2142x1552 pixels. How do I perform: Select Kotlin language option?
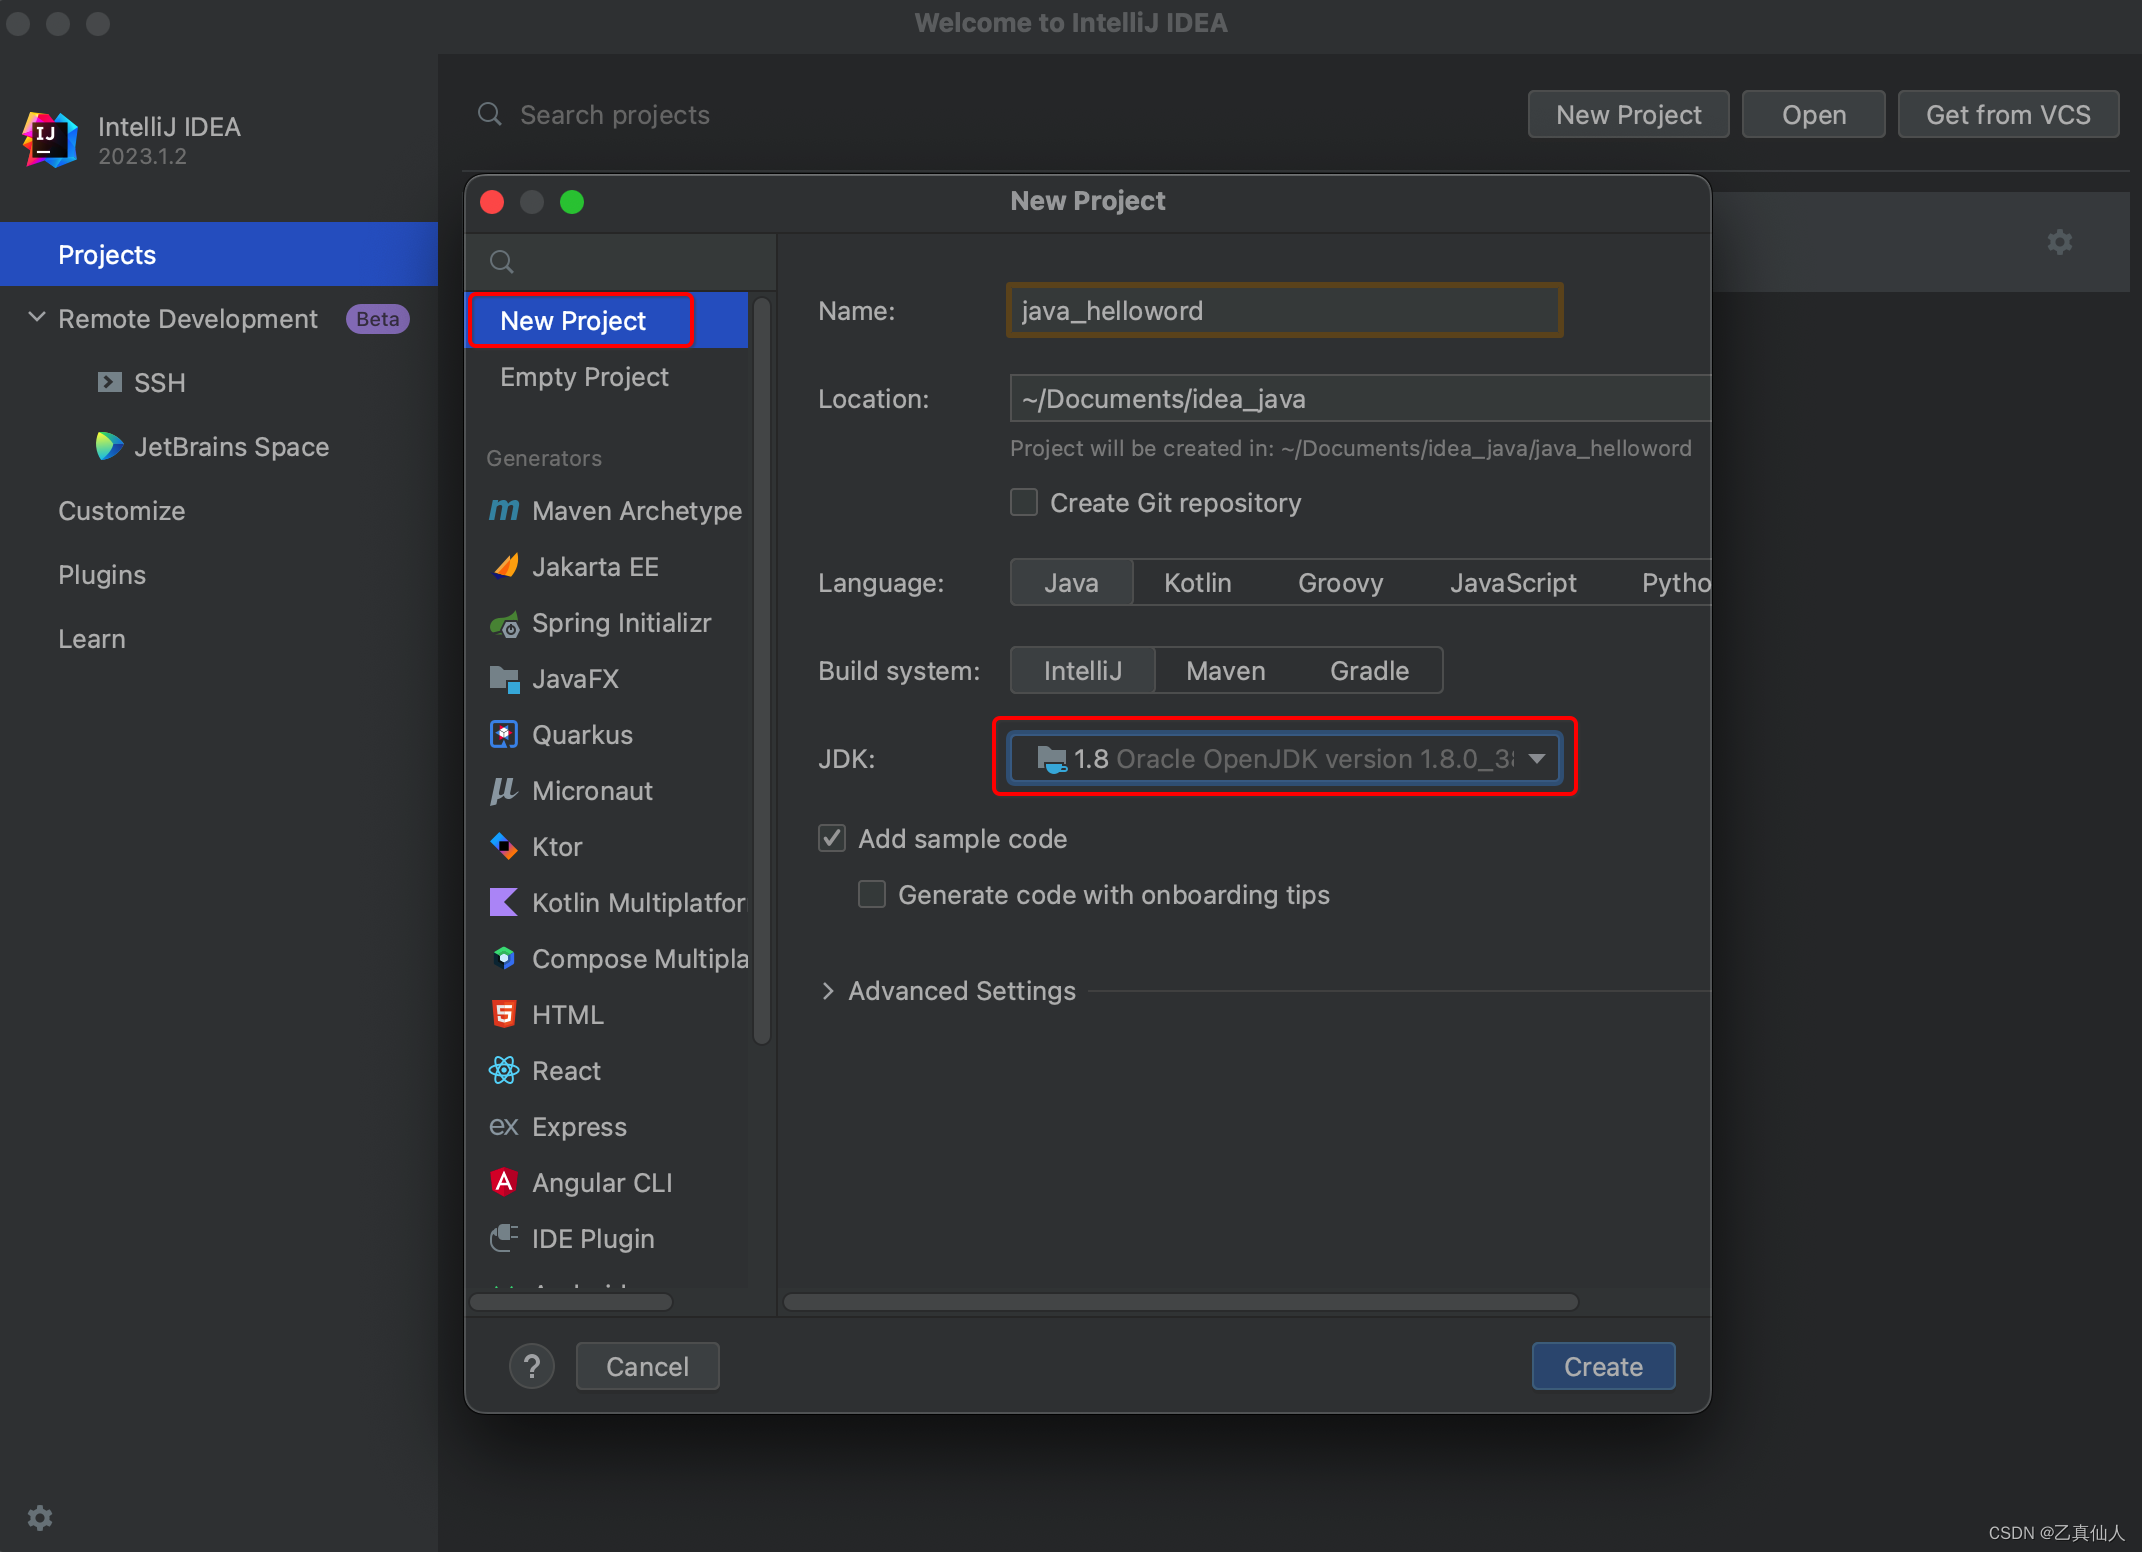[x=1198, y=583]
